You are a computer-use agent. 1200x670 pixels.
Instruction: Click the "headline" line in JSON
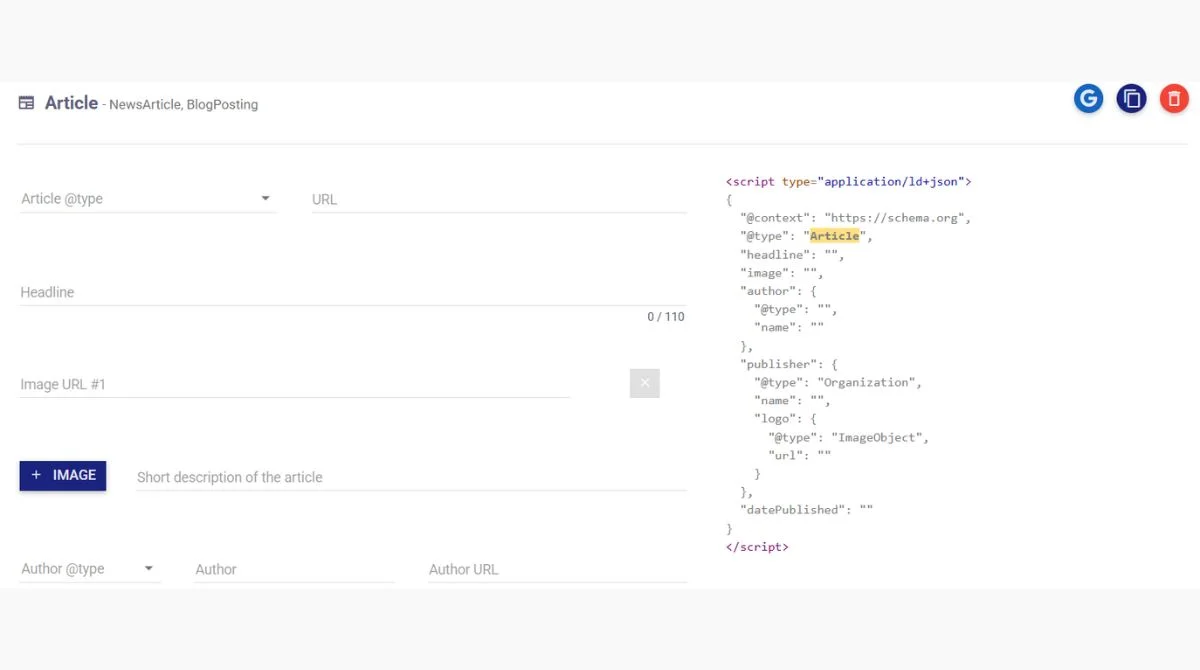coord(793,254)
